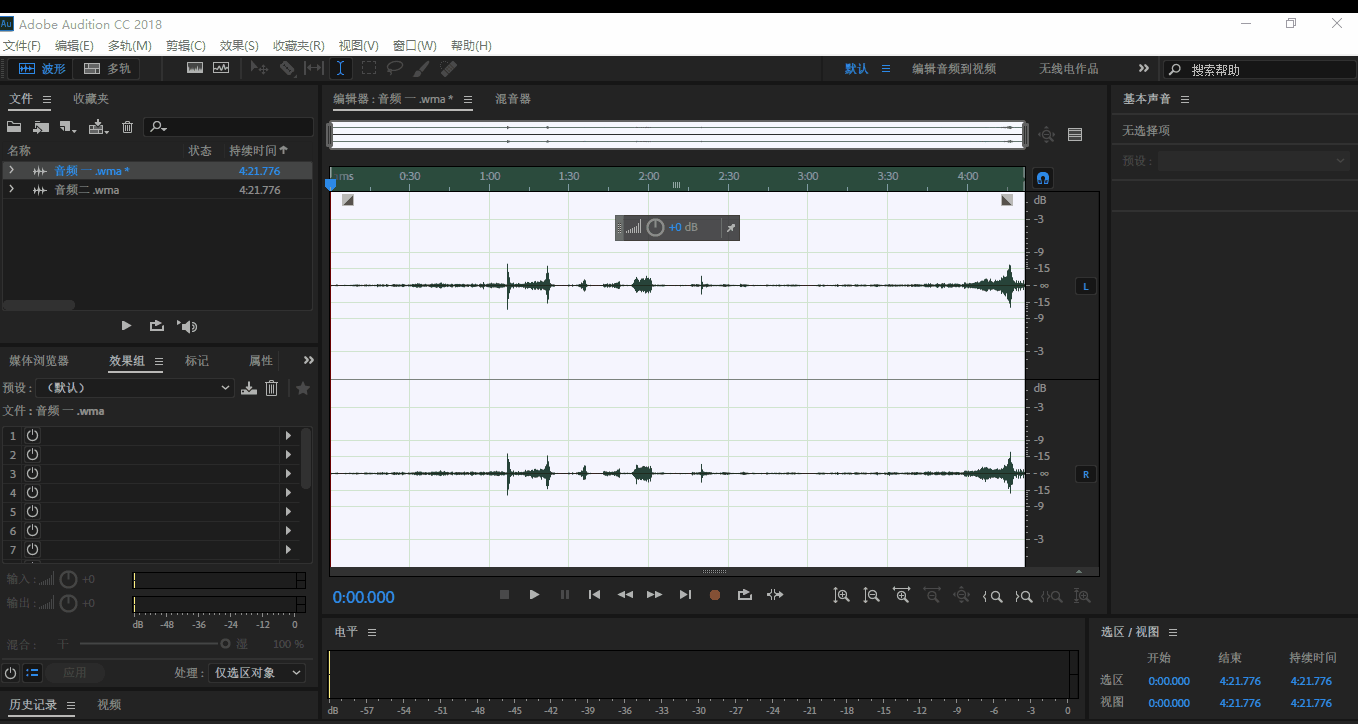This screenshot has height=724, width=1358.
Task: Open effect list arrow for slot 4
Action: point(289,492)
